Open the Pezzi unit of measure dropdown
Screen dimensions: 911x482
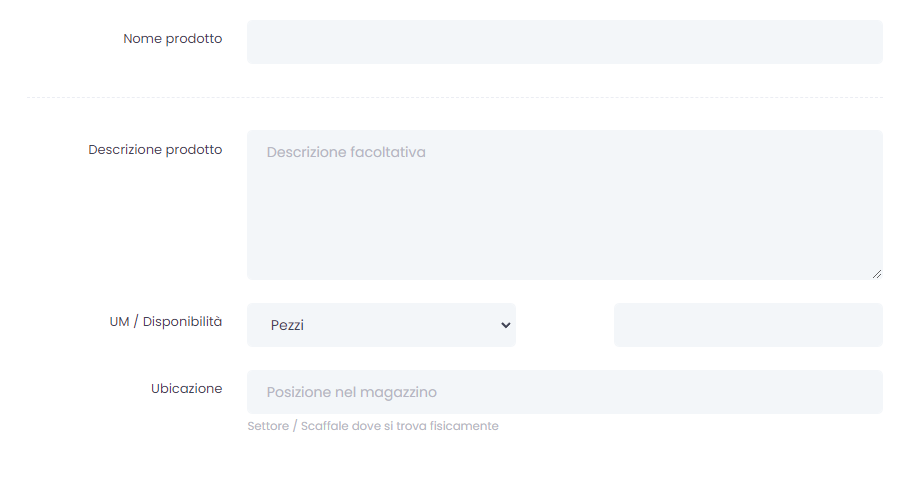[x=381, y=325]
